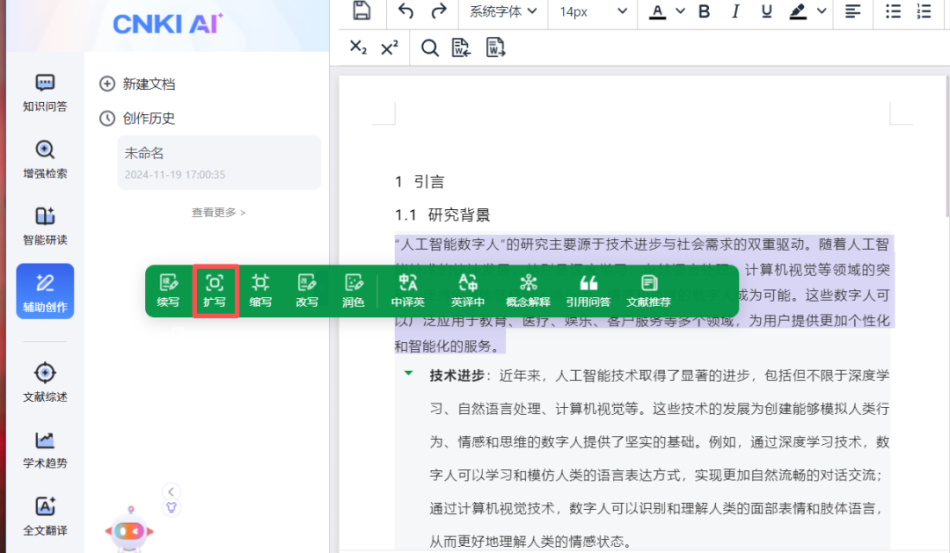Translate selection with 中译英
This screenshot has width=950, height=553.
[x=407, y=290]
